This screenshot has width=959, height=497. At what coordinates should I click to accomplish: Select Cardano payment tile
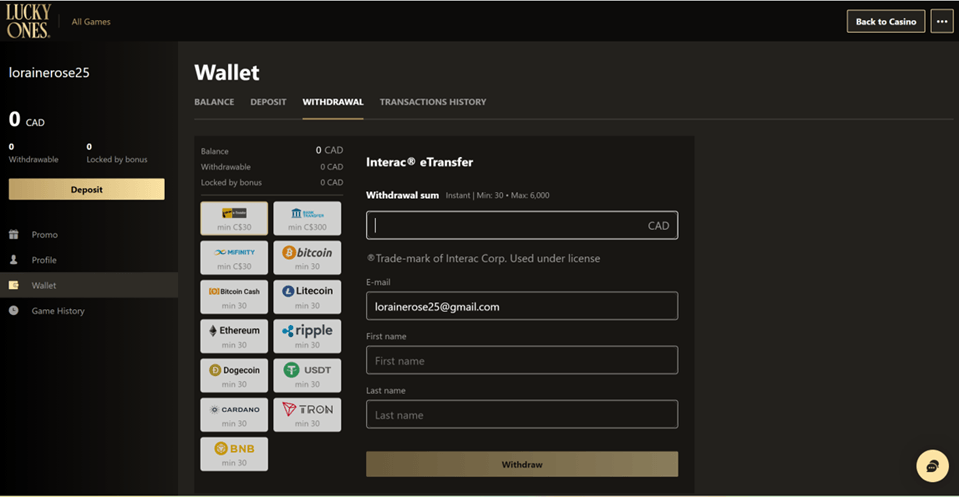tap(234, 413)
